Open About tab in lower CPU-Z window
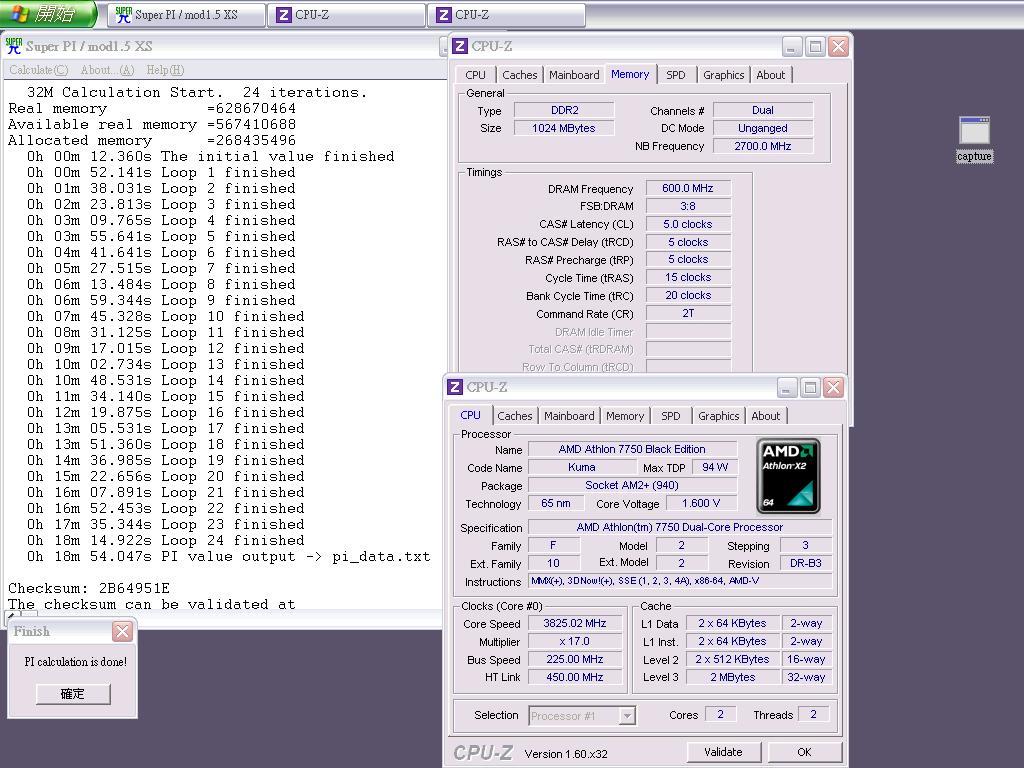This screenshot has width=1024, height=768. point(765,416)
